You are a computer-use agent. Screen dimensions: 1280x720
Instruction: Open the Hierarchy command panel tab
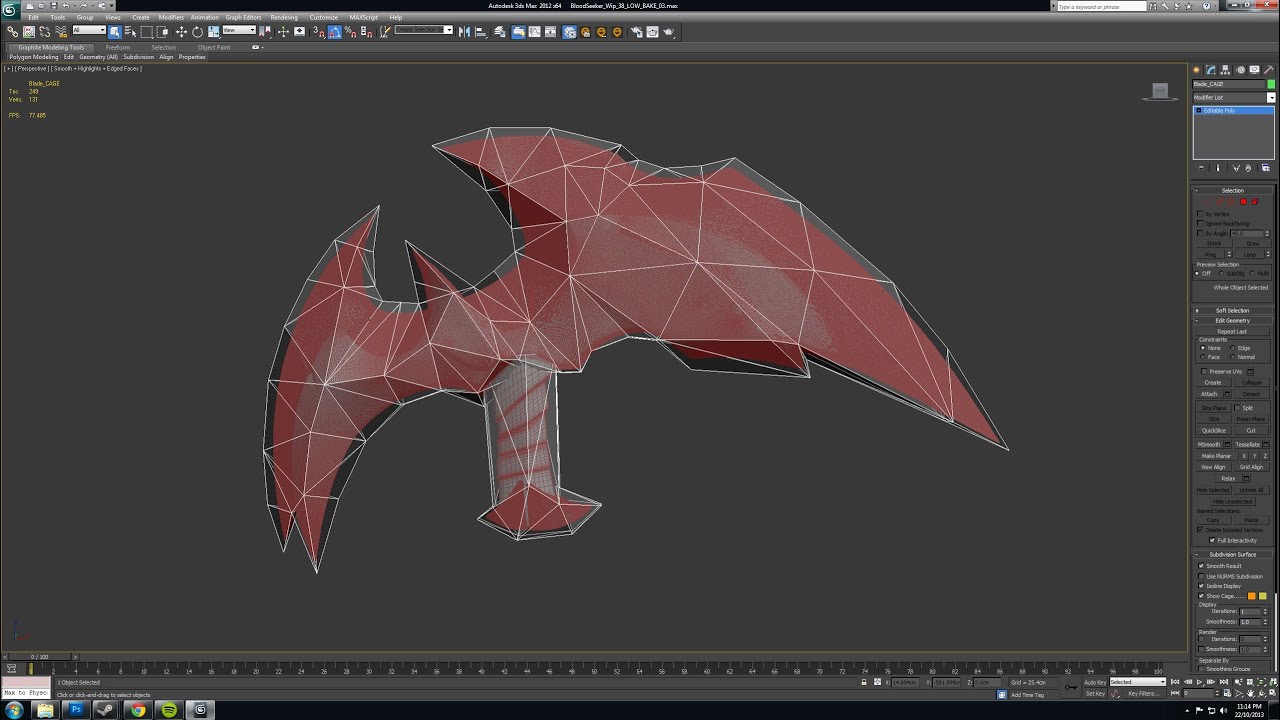(1224, 70)
